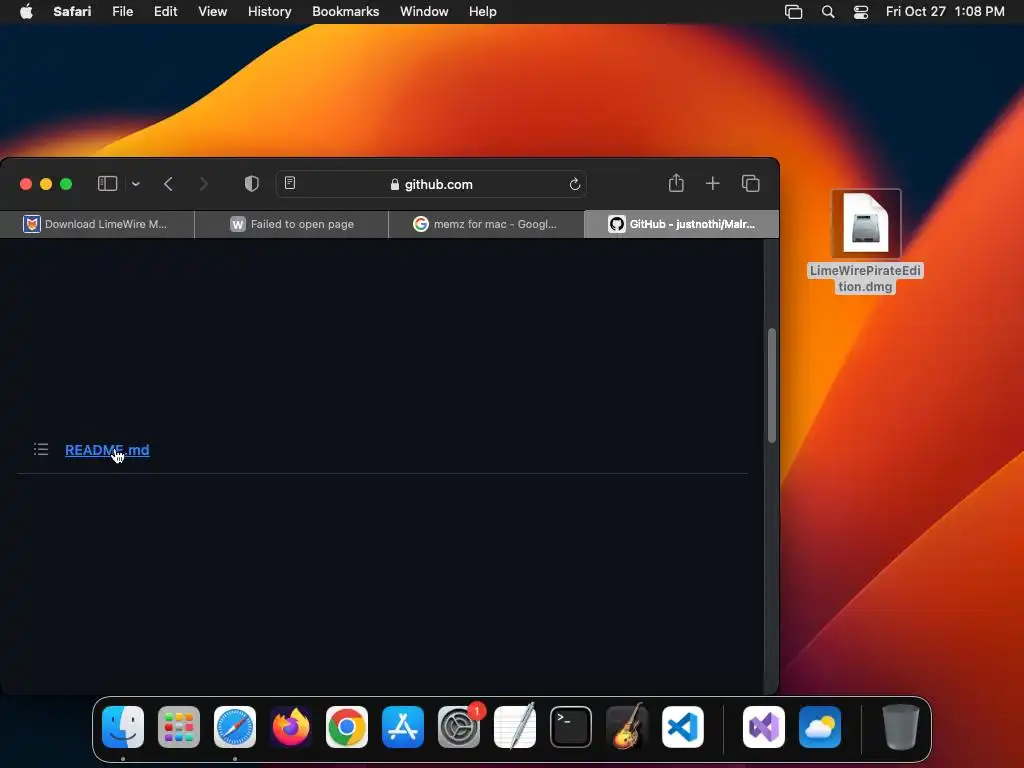
Task: Go back using the back arrow
Action: (x=168, y=184)
